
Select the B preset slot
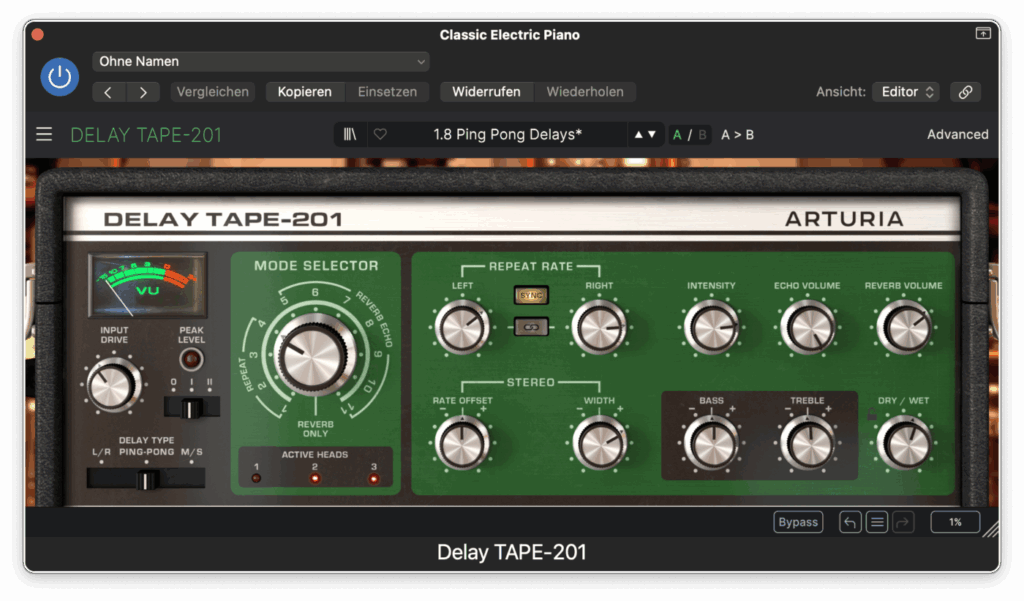(702, 134)
